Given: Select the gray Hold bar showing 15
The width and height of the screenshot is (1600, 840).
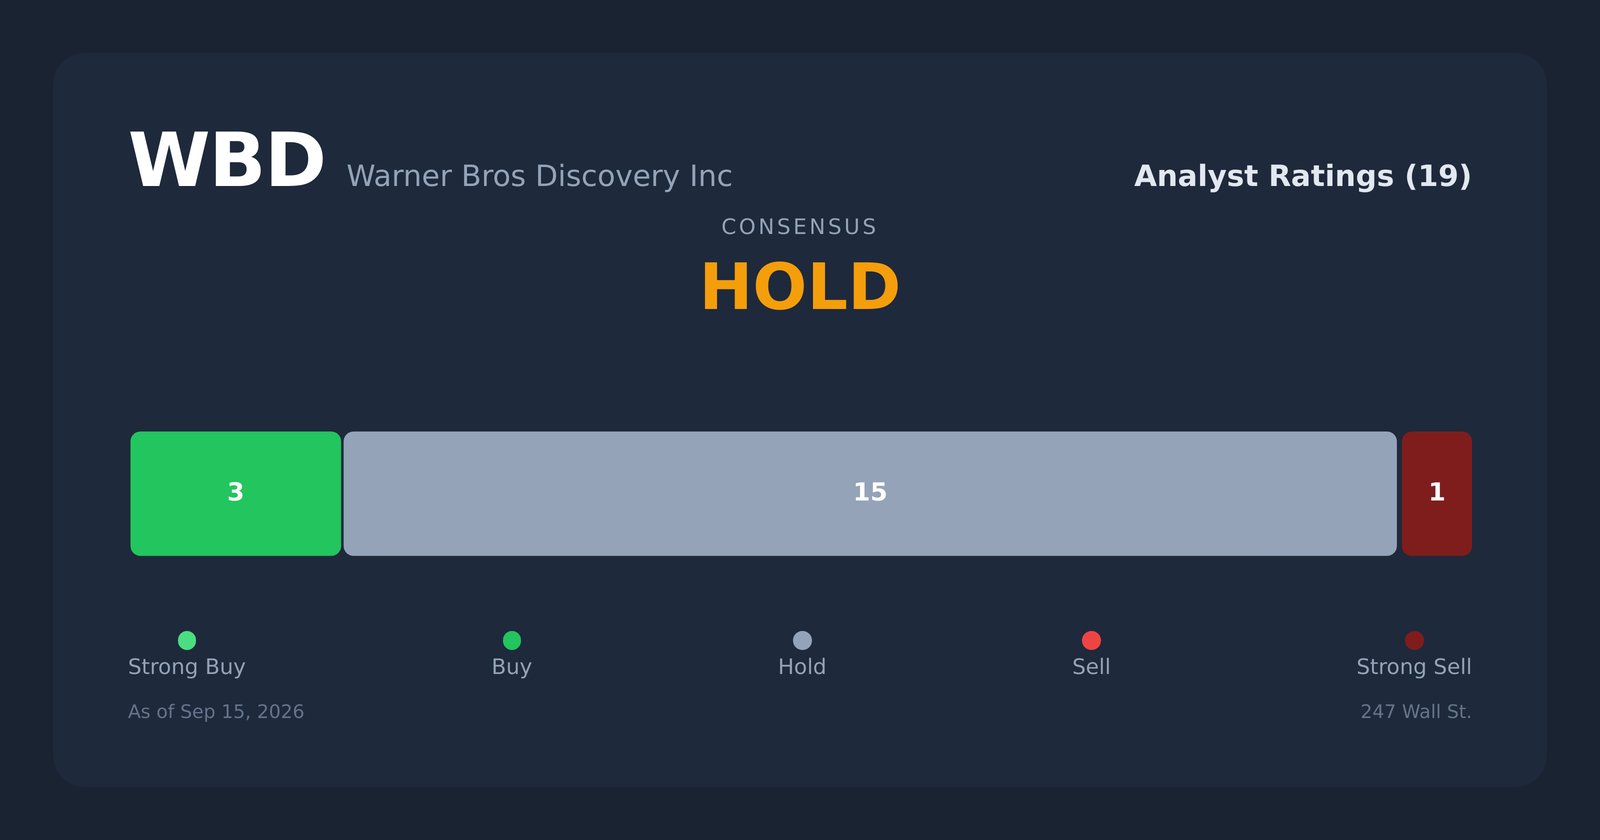Looking at the screenshot, I should [870, 494].
